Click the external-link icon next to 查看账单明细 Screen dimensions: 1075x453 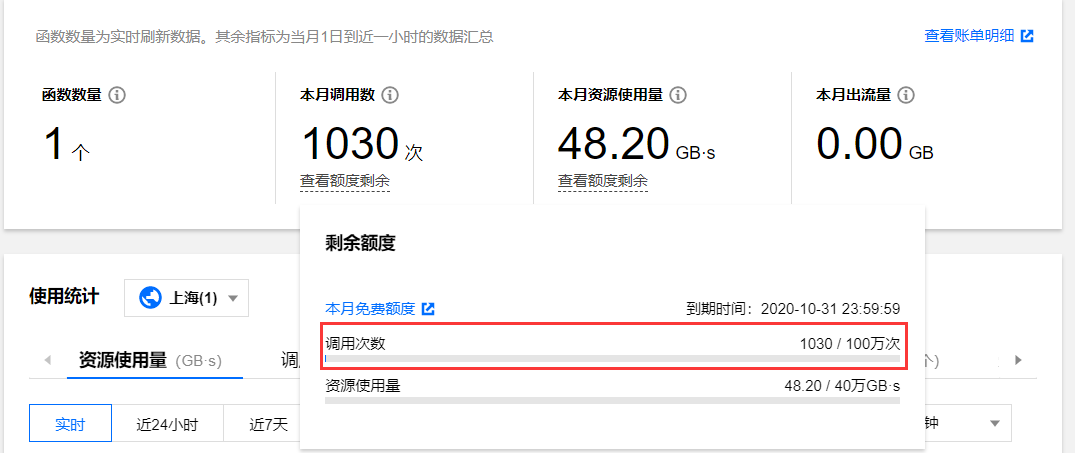(x=1026, y=36)
